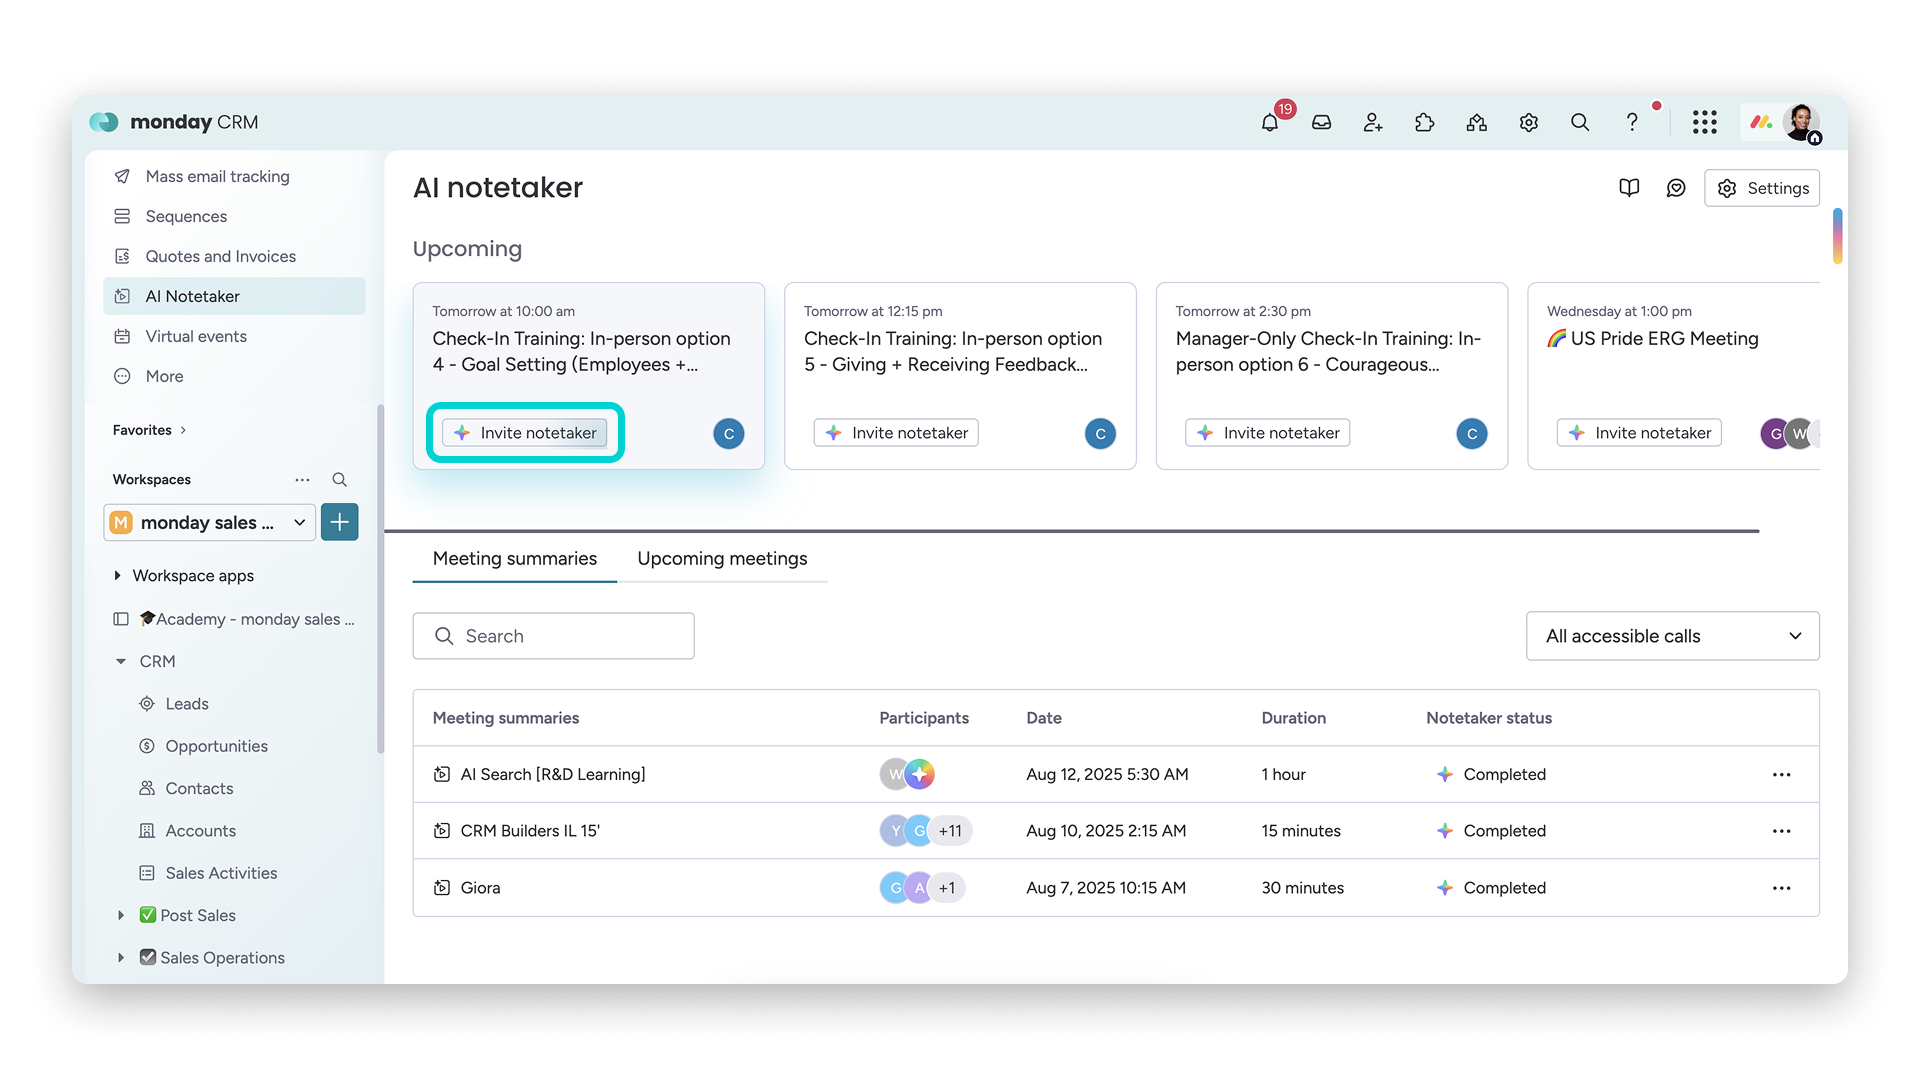1920x1080 pixels.
Task: Search within workspaces magnifier icon
Action: 340,480
